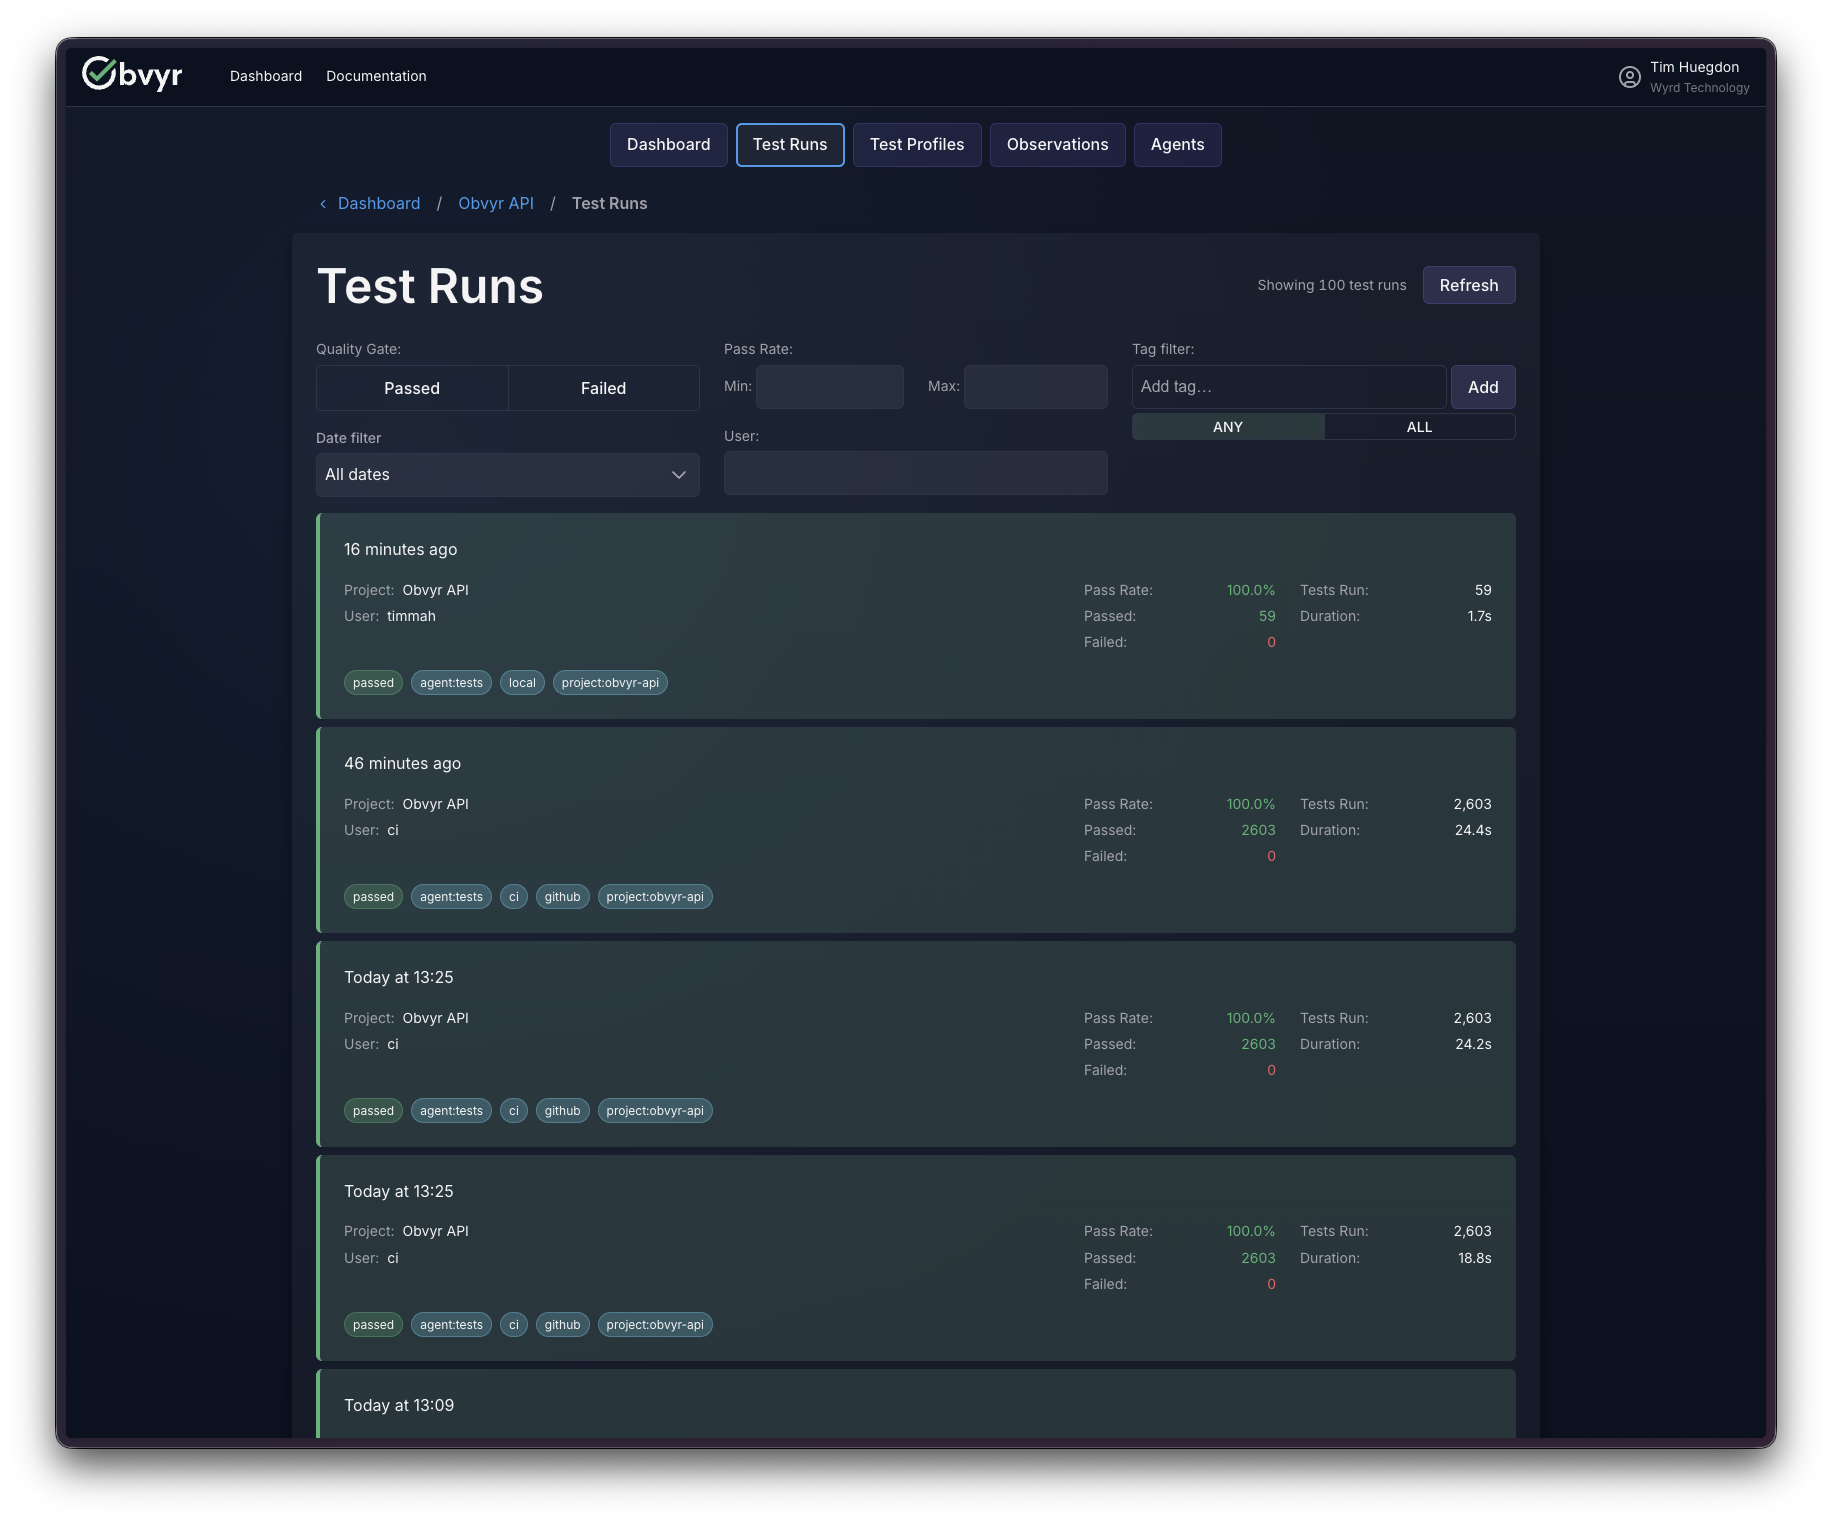Click user 'timmah' in first run
This screenshot has height=1522, width=1832.
pyautogui.click(x=411, y=616)
